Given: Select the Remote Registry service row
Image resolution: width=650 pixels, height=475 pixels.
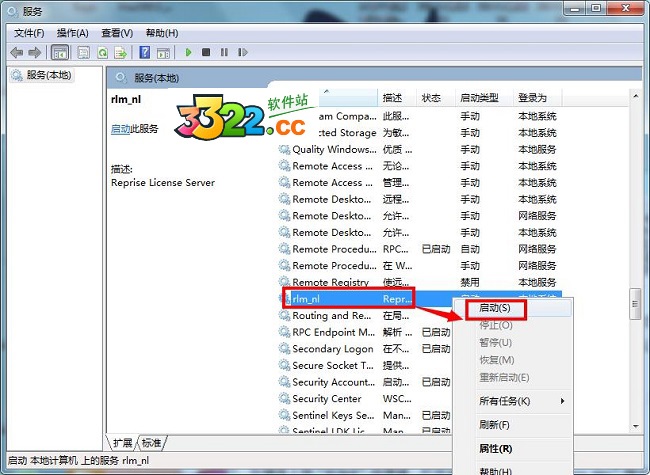Looking at the screenshot, I should coord(420,282).
